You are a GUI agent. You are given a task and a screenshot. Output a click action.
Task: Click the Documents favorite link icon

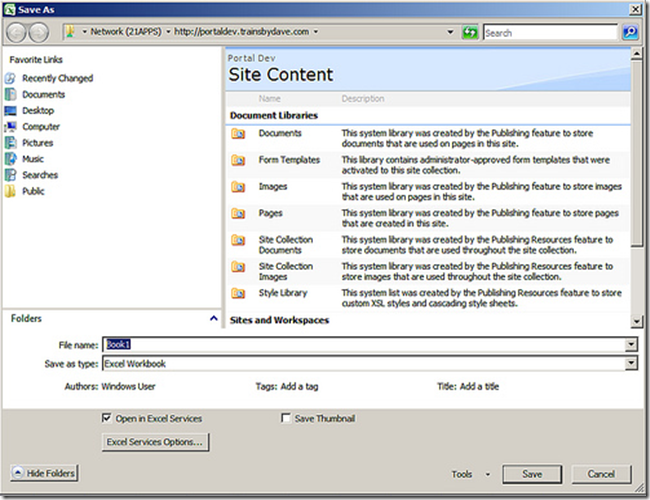(x=10, y=94)
